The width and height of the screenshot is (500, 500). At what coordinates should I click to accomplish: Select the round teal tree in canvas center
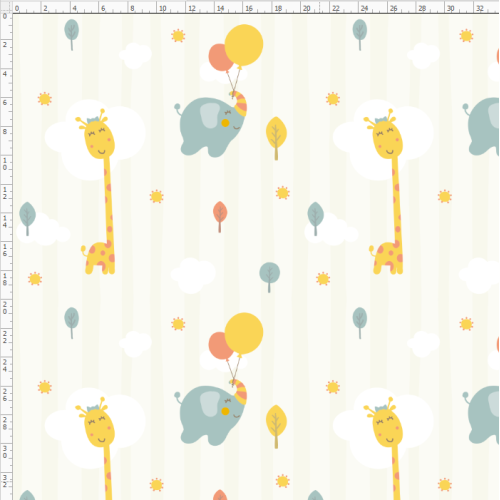tap(269, 277)
